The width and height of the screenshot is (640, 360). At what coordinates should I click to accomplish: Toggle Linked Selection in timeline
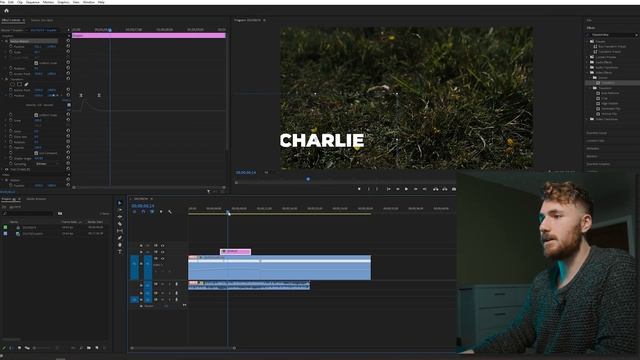[152, 212]
